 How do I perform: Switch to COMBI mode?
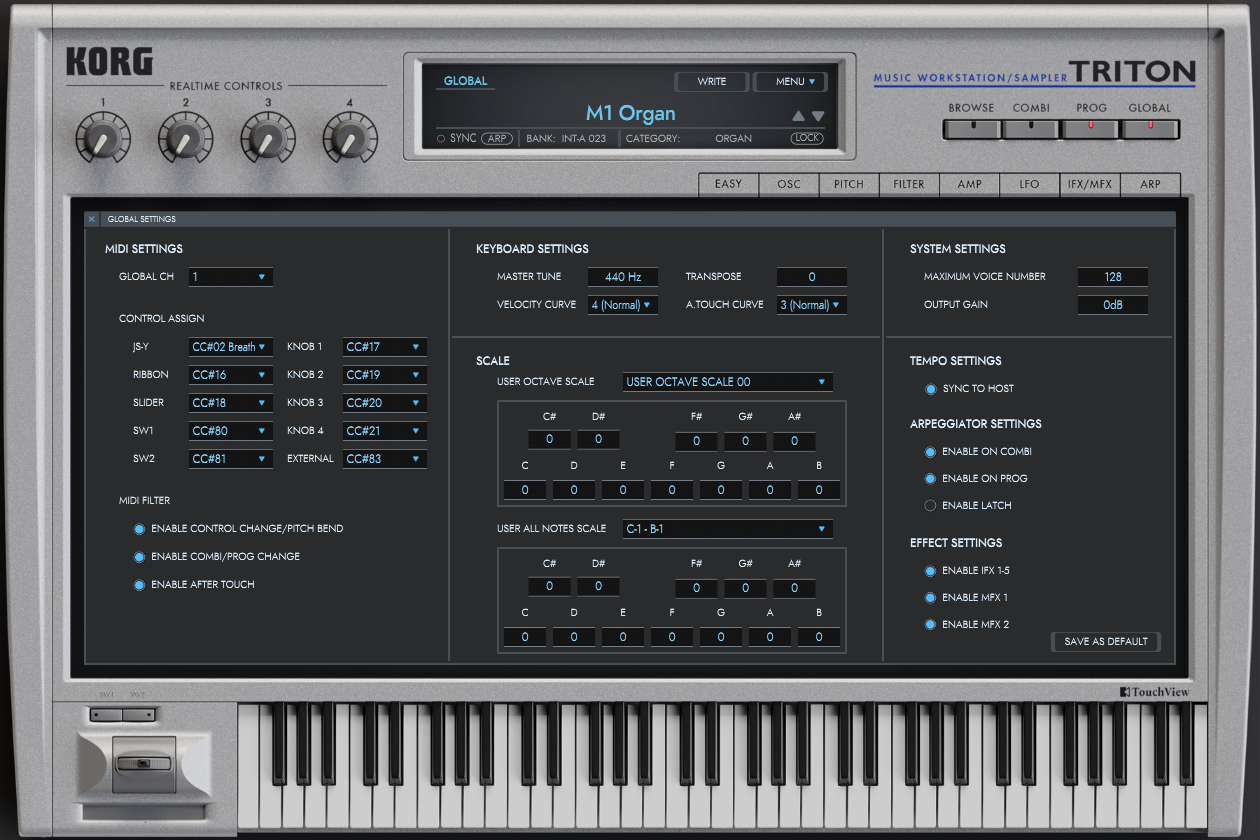point(1030,128)
